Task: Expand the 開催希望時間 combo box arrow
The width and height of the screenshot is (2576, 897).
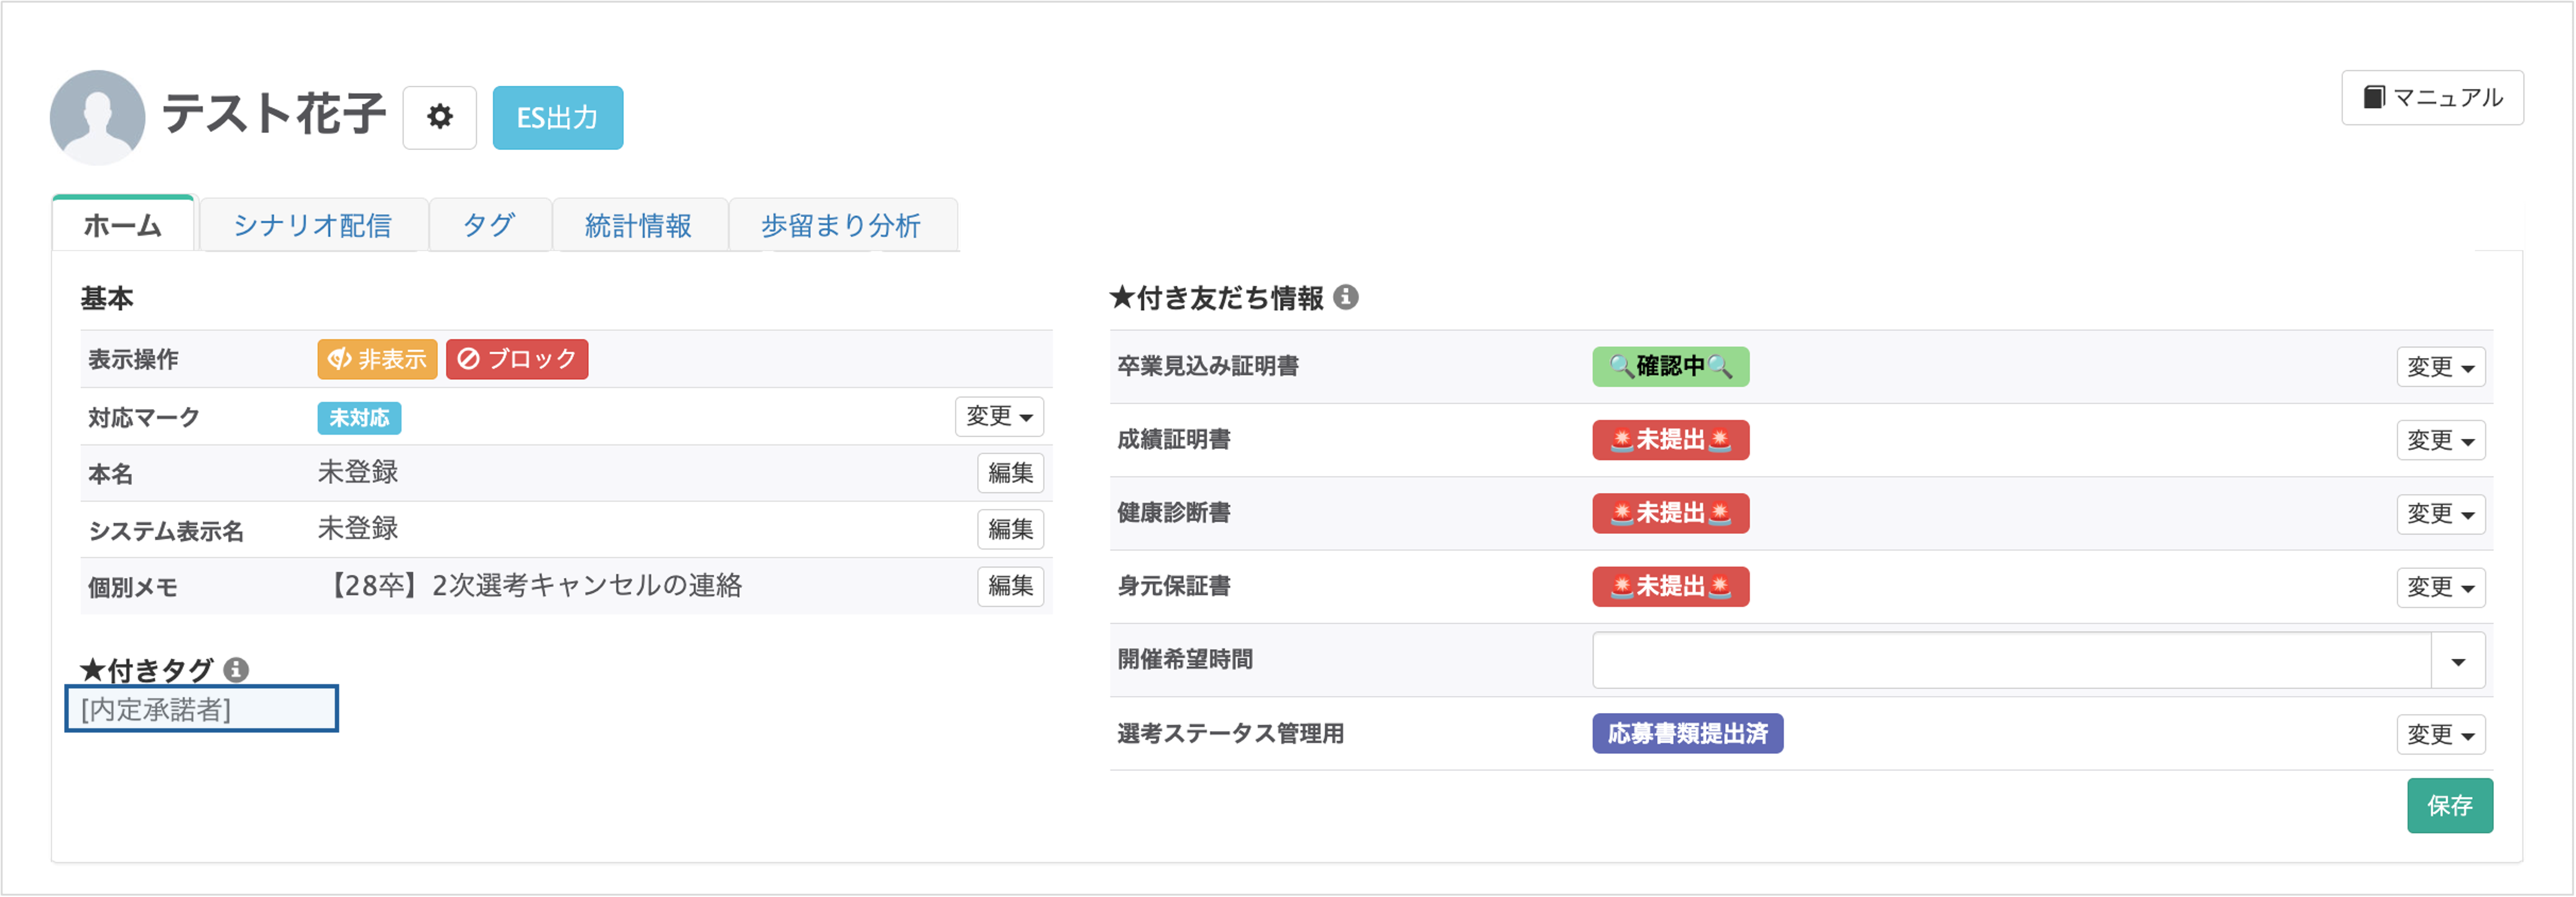Action: 2457,661
